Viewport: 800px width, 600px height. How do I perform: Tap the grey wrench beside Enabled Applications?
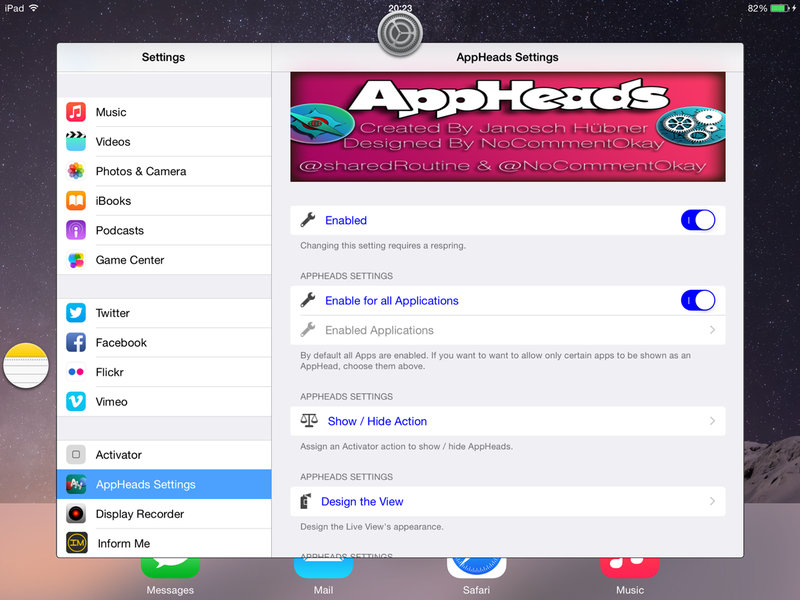pyautogui.click(x=308, y=330)
